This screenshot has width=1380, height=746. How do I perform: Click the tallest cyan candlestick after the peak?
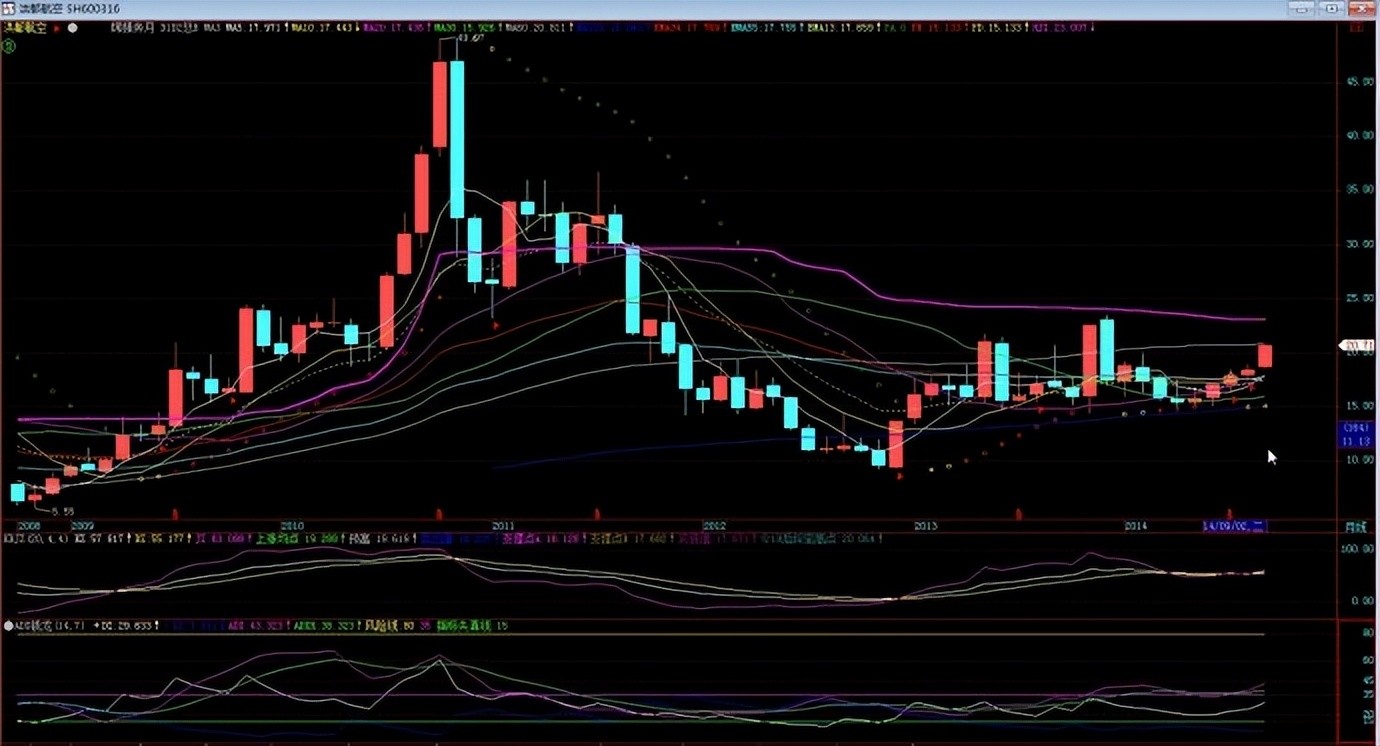coord(456,139)
